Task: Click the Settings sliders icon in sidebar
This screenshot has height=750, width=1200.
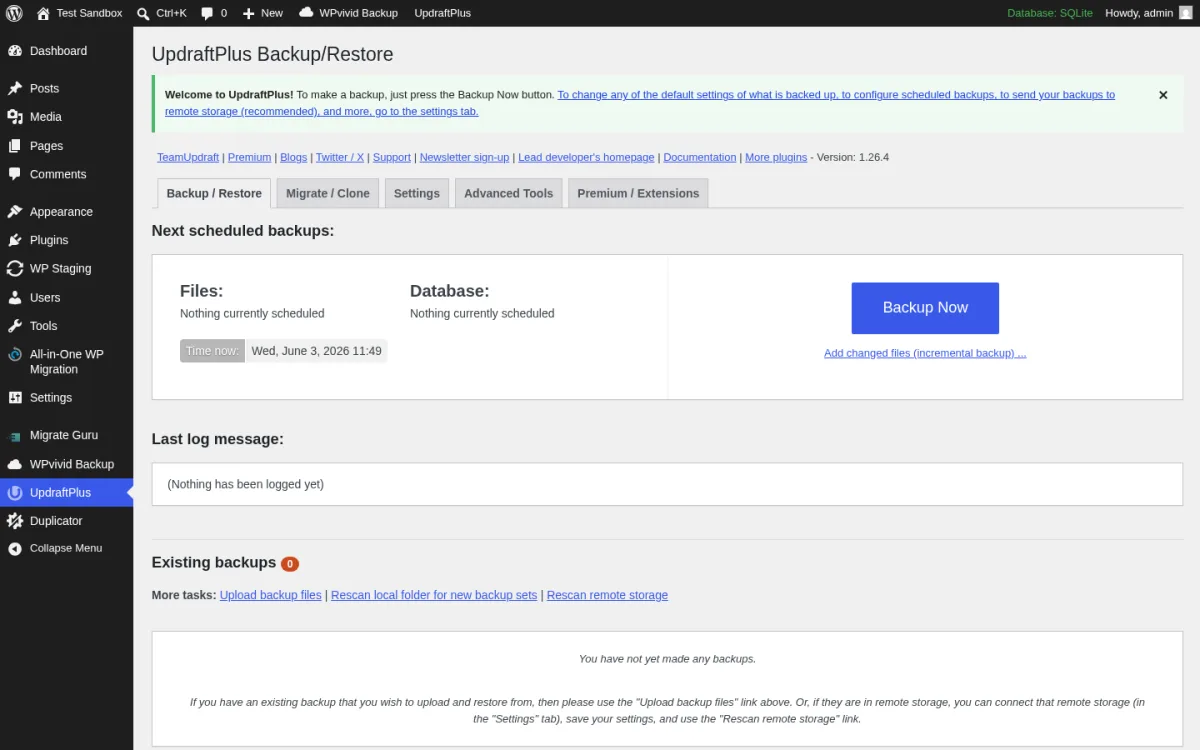Action: coord(15,398)
